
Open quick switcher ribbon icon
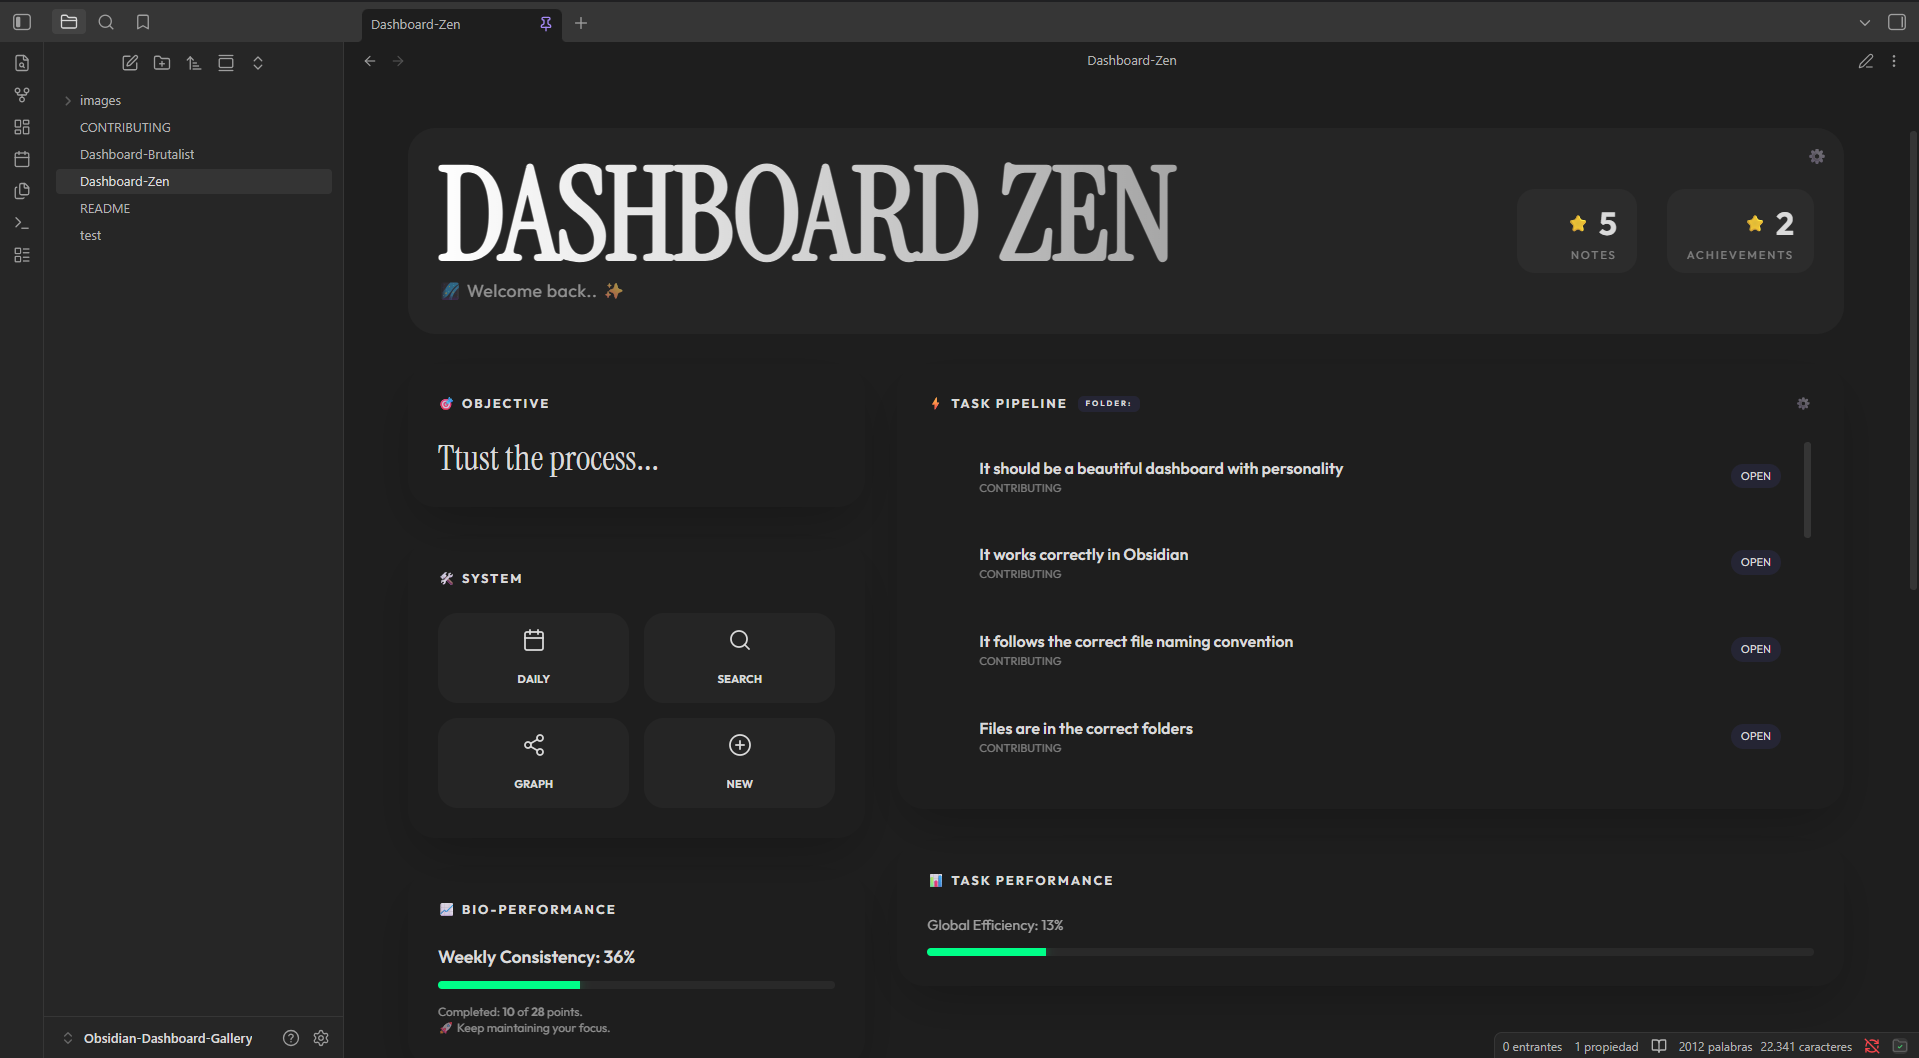(22, 63)
